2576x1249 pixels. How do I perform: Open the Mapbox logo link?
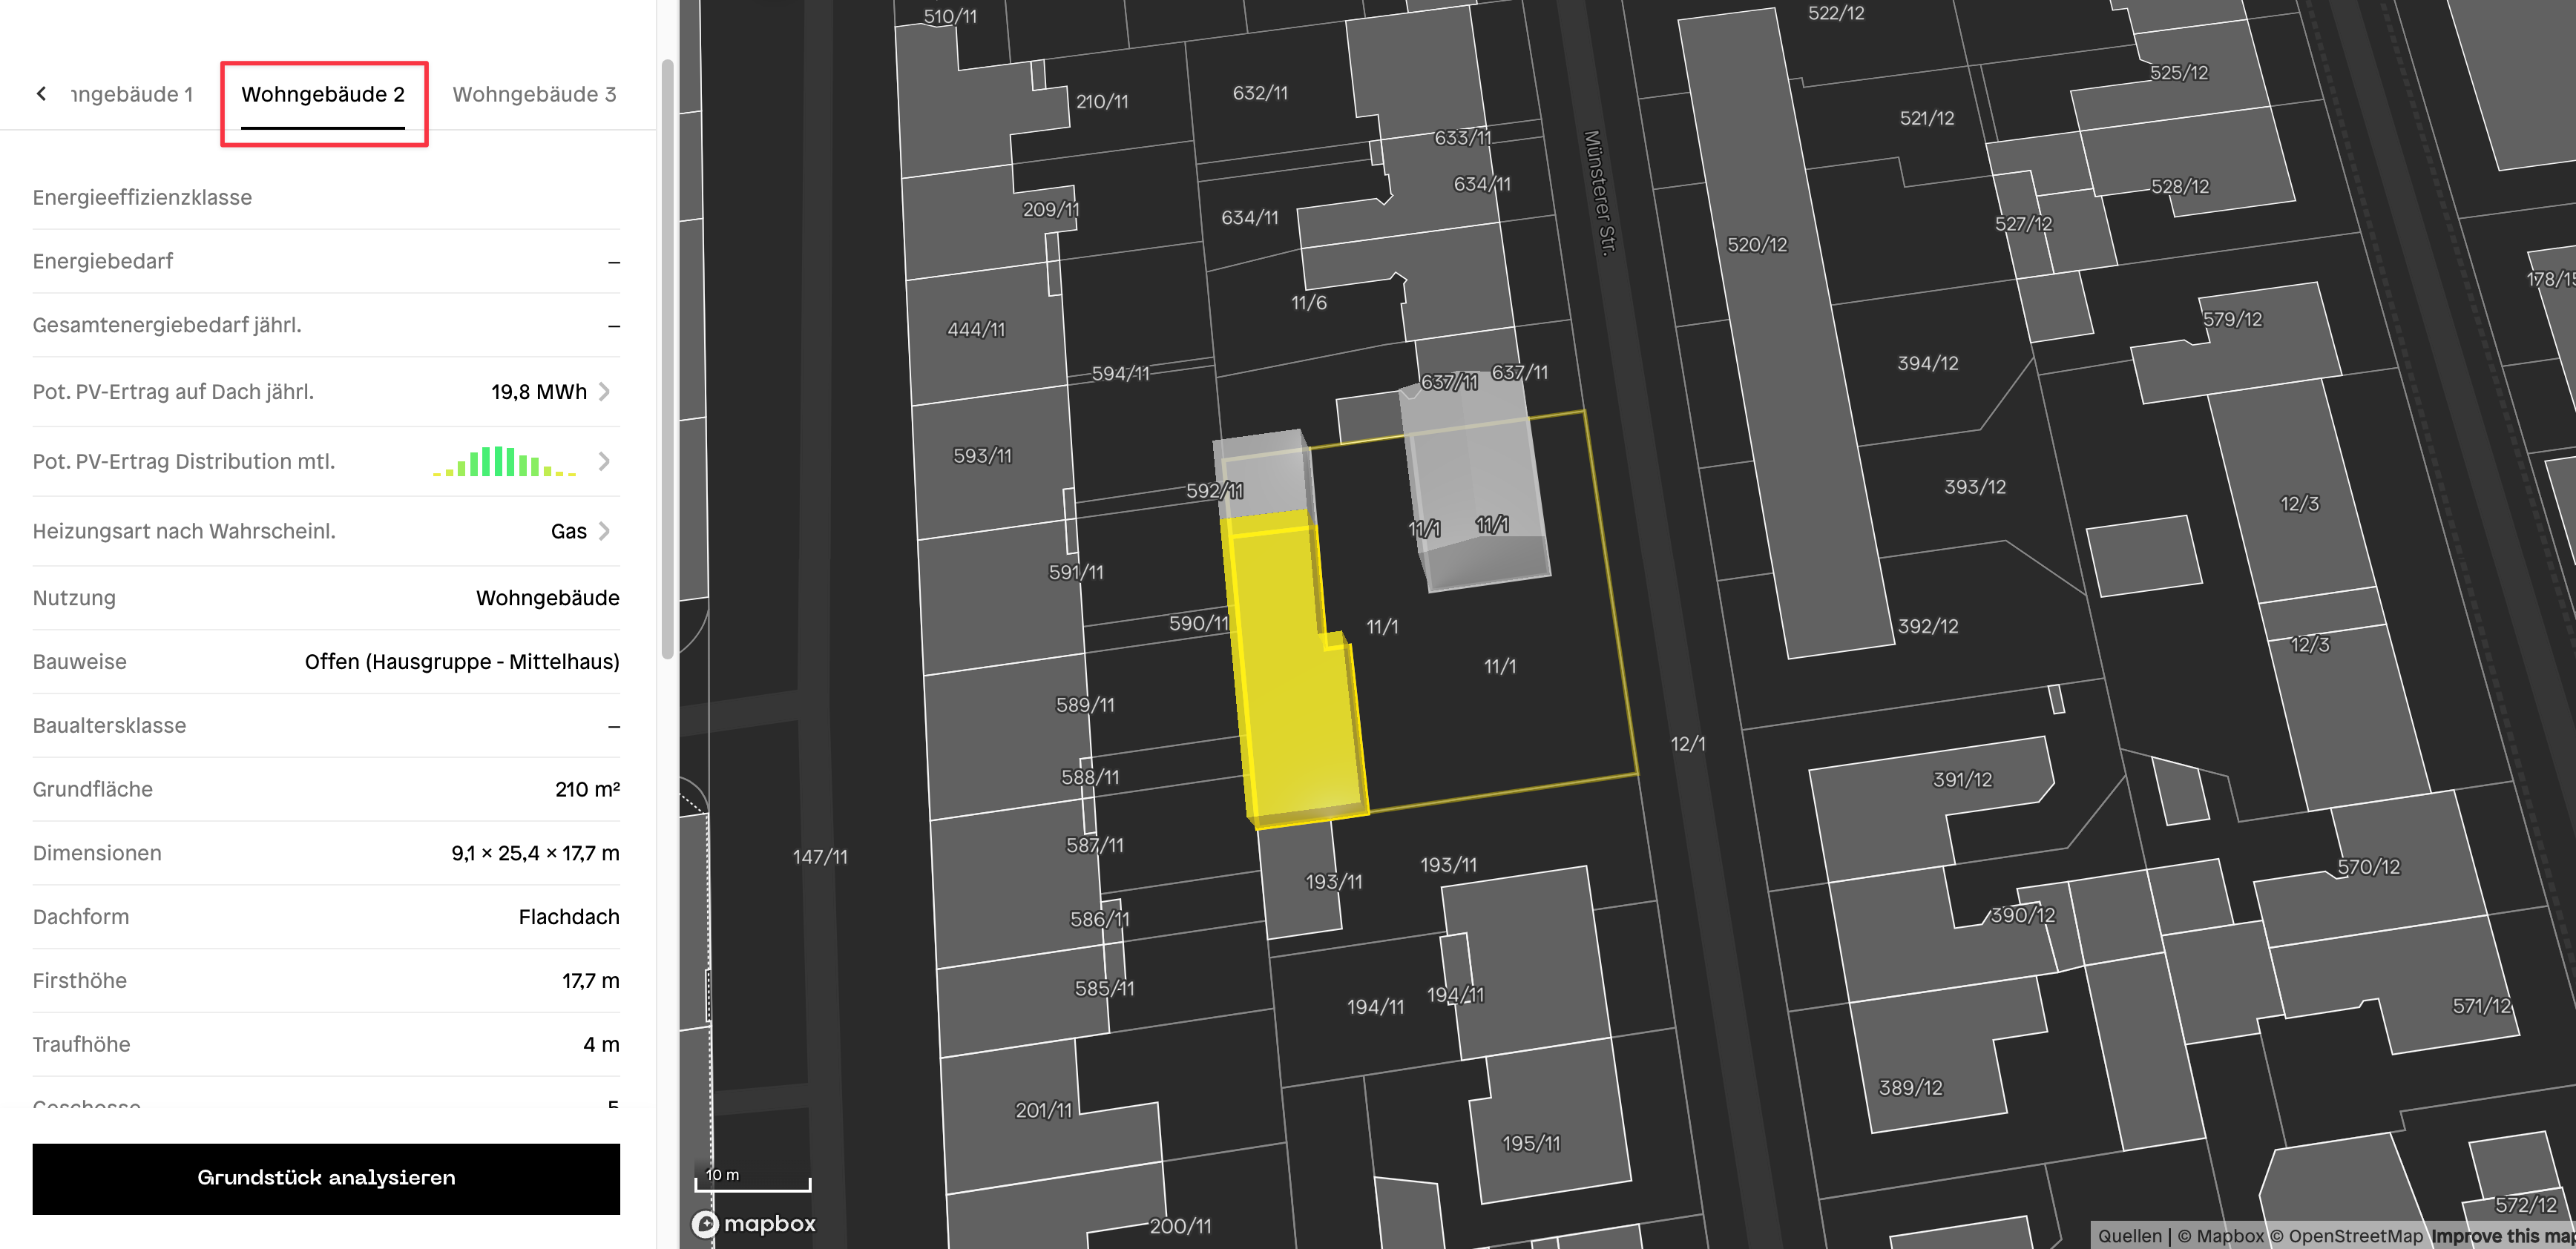(754, 1223)
